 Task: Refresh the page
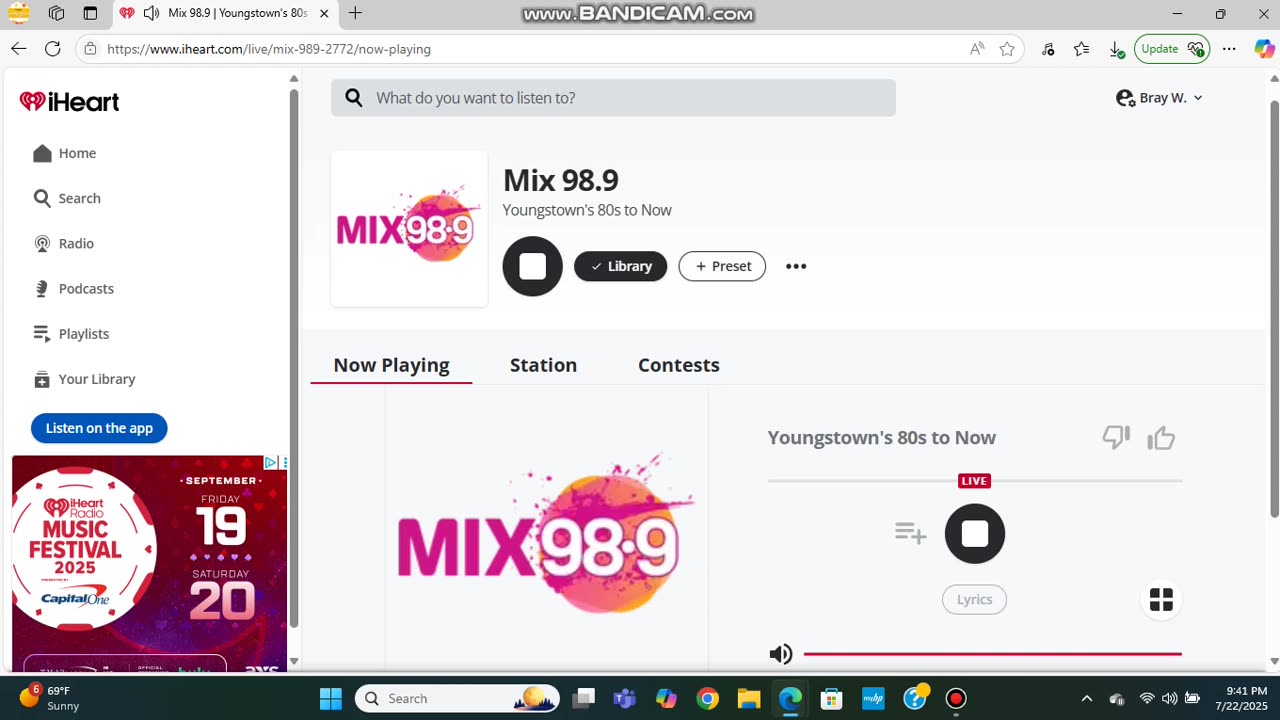(53, 48)
